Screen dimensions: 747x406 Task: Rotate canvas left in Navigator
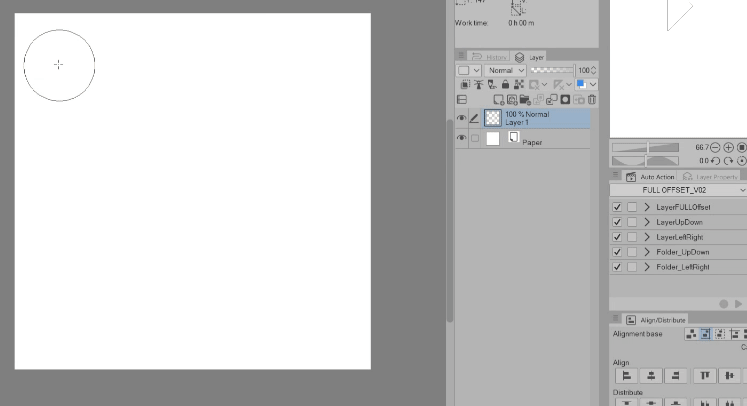(x=715, y=161)
